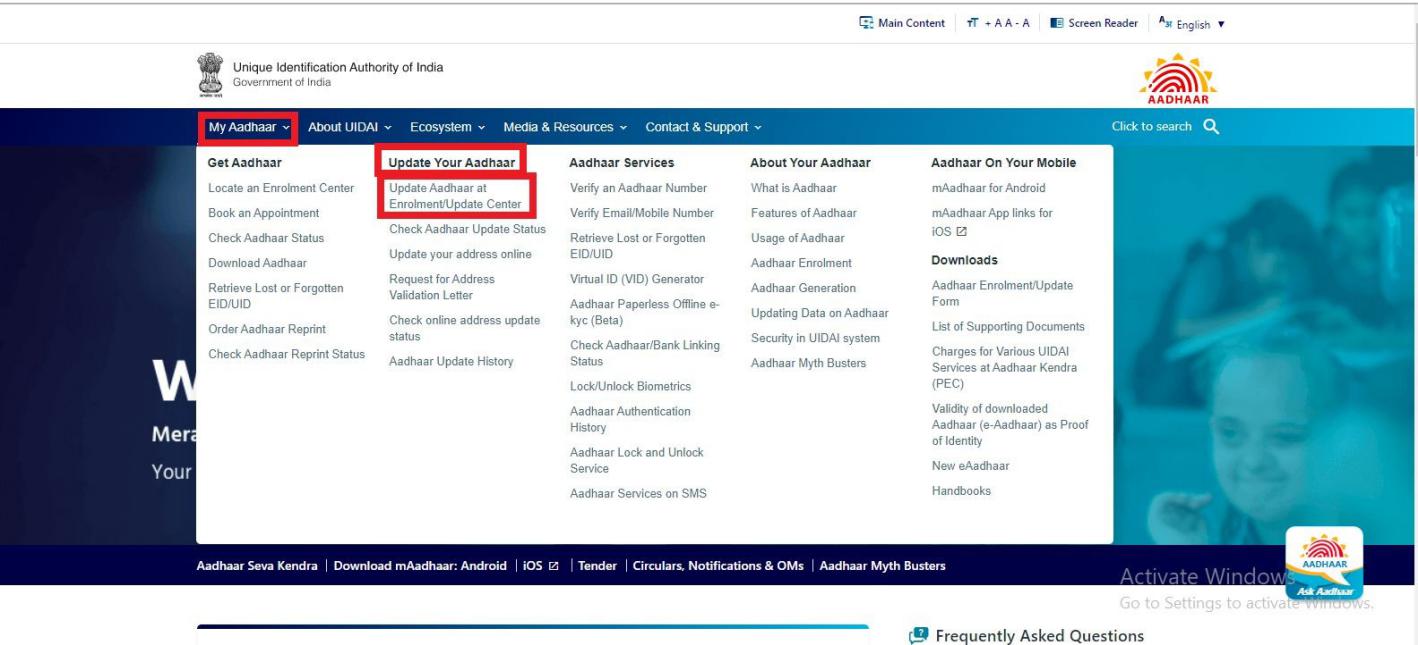Click Locate an Enrolment Center
Viewport: 1418px width, 645px height.
283,187
